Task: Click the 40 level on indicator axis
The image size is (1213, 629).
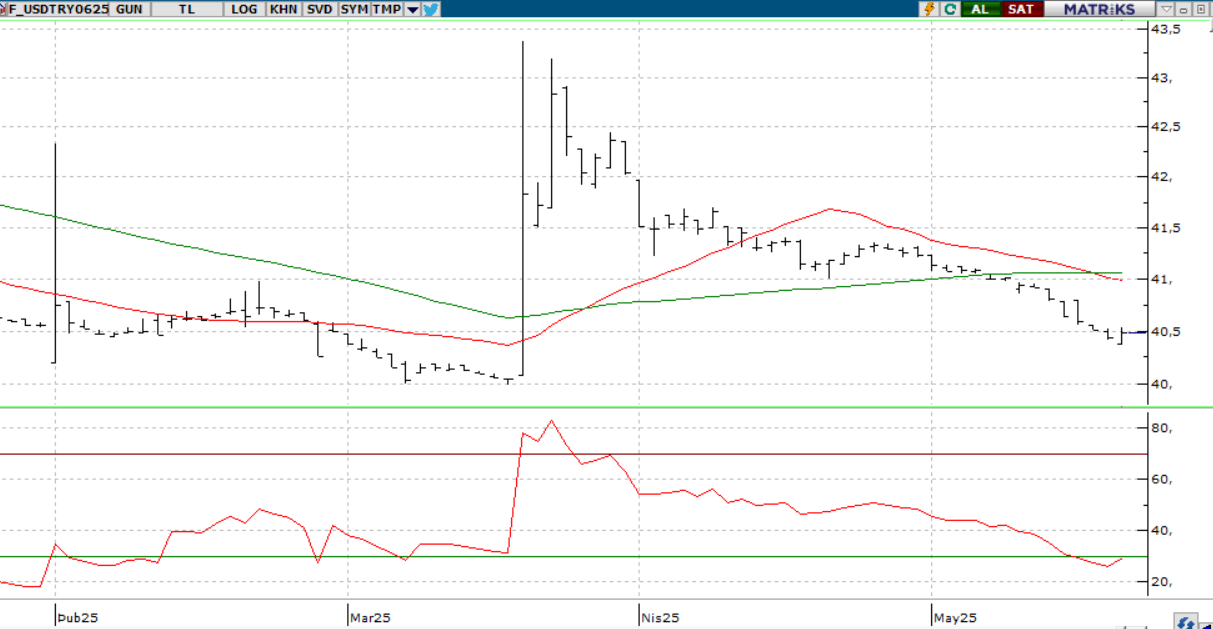Action: [x=1160, y=531]
